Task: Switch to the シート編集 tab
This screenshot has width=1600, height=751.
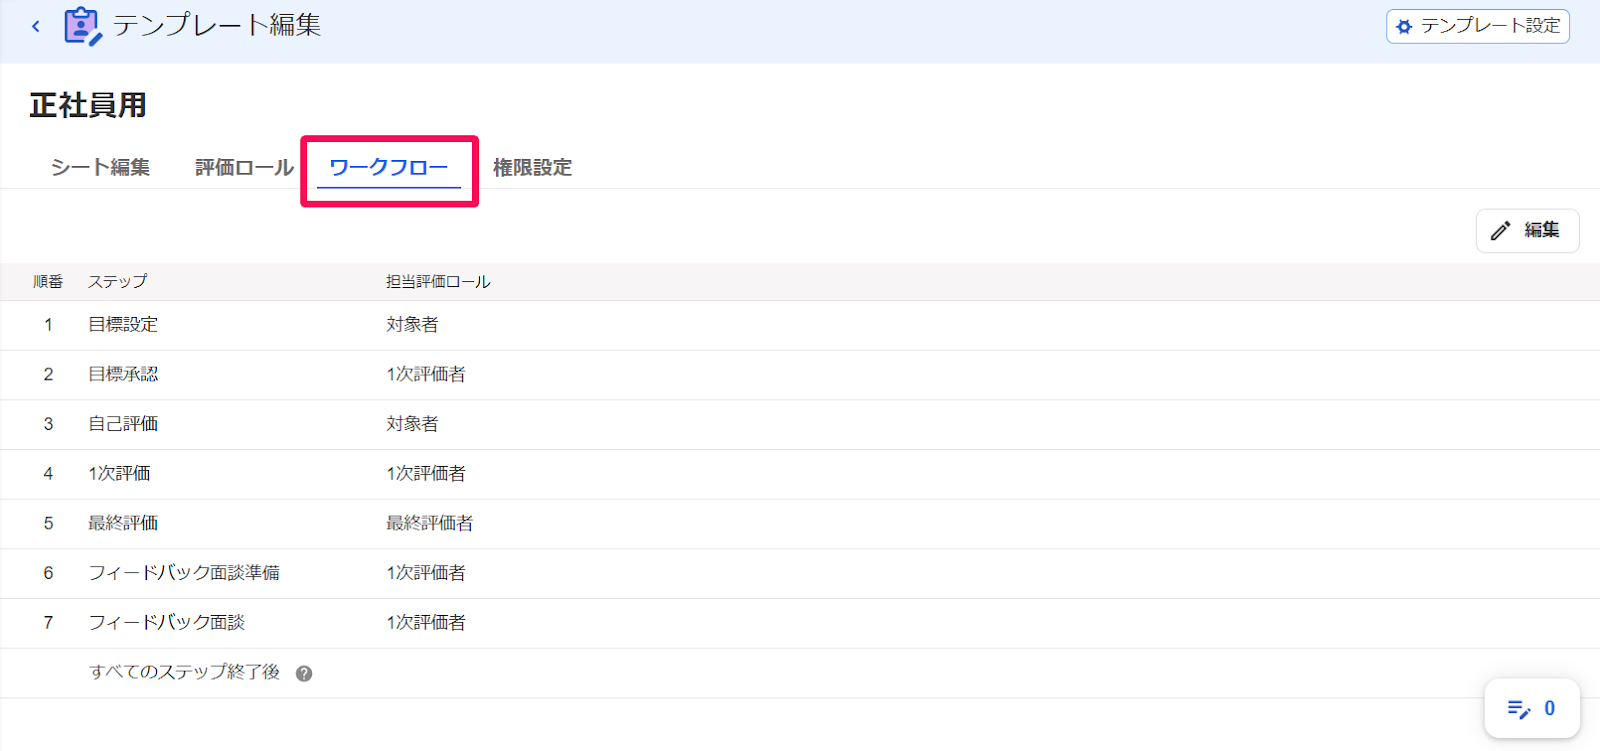Action: 100,168
